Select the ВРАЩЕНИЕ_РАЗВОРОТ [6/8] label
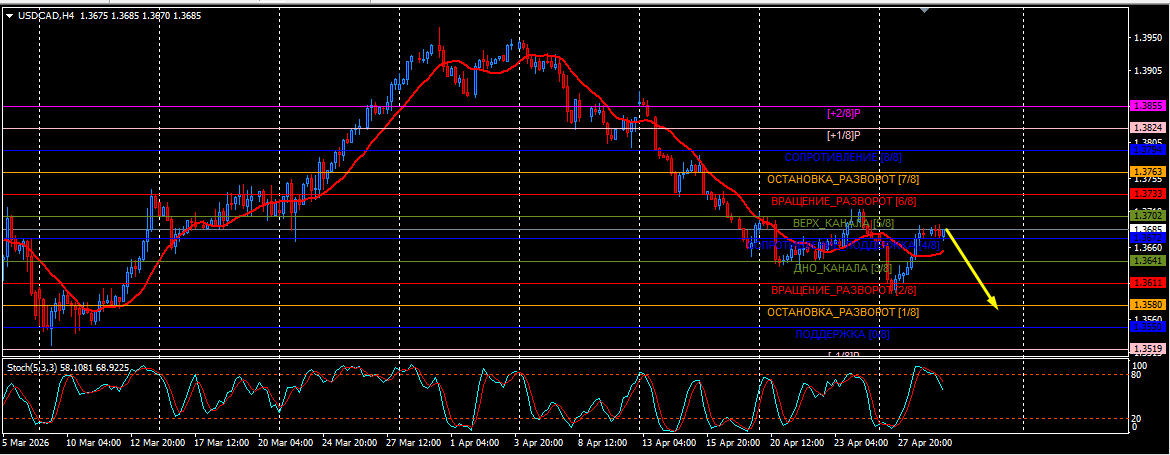The width and height of the screenshot is (1170, 455). pos(843,201)
